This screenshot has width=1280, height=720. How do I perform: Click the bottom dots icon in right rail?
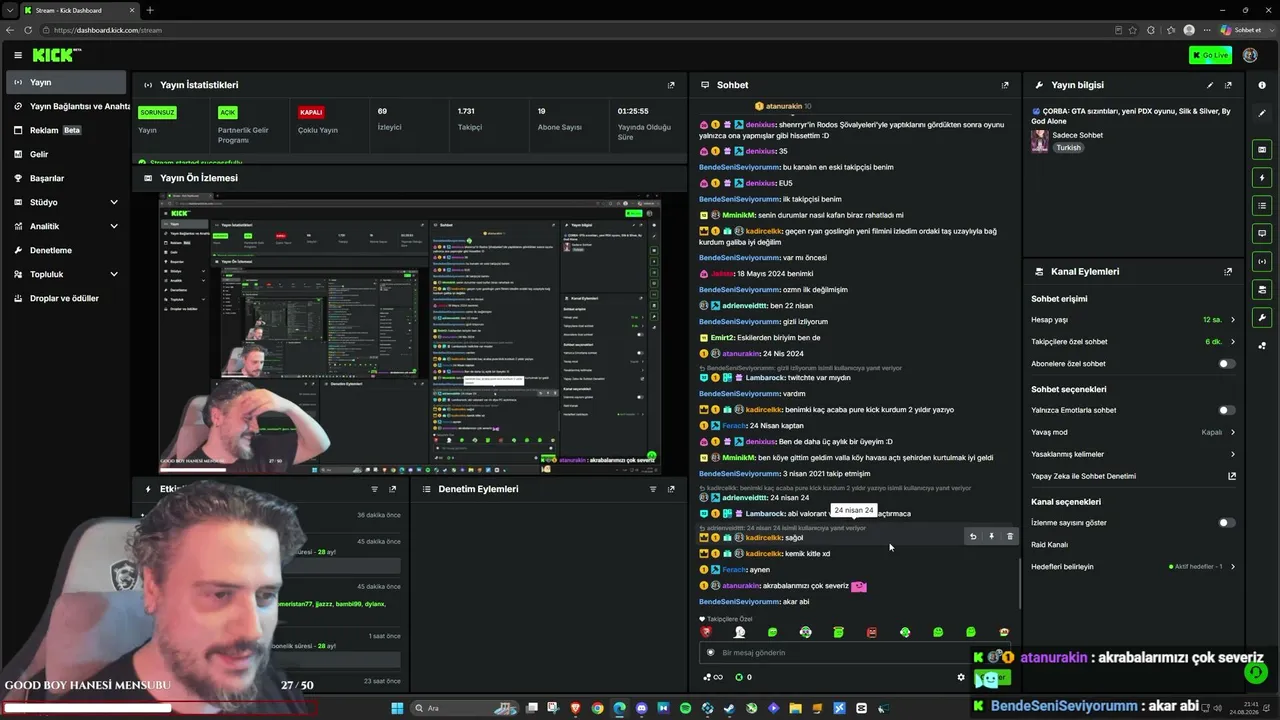(x=1262, y=346)
